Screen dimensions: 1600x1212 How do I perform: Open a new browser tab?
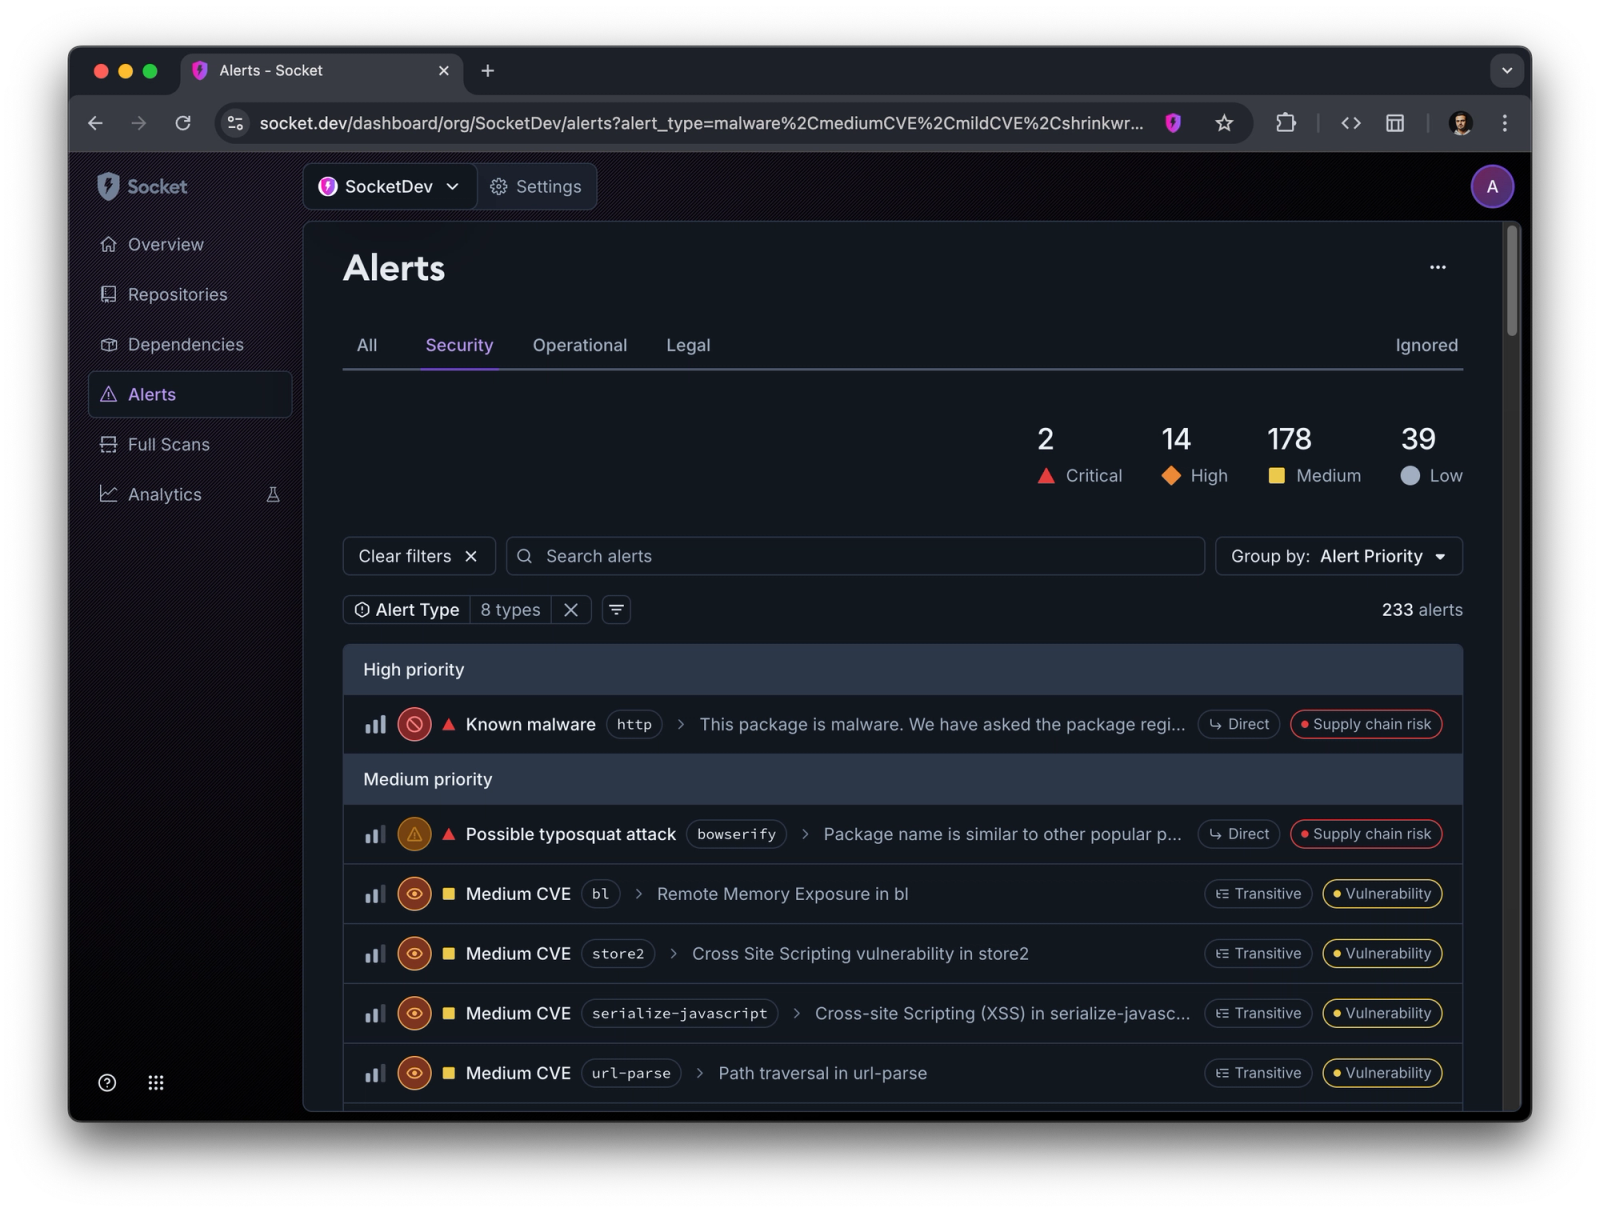tap(488, 70)
